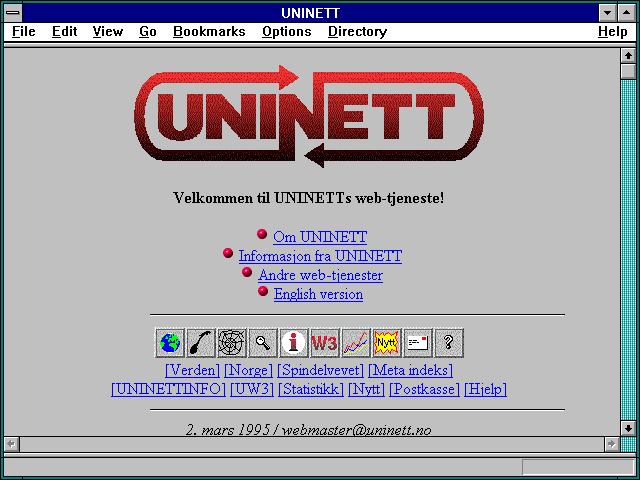
Task: Open the Directory menu
Action: pos(358,31)
